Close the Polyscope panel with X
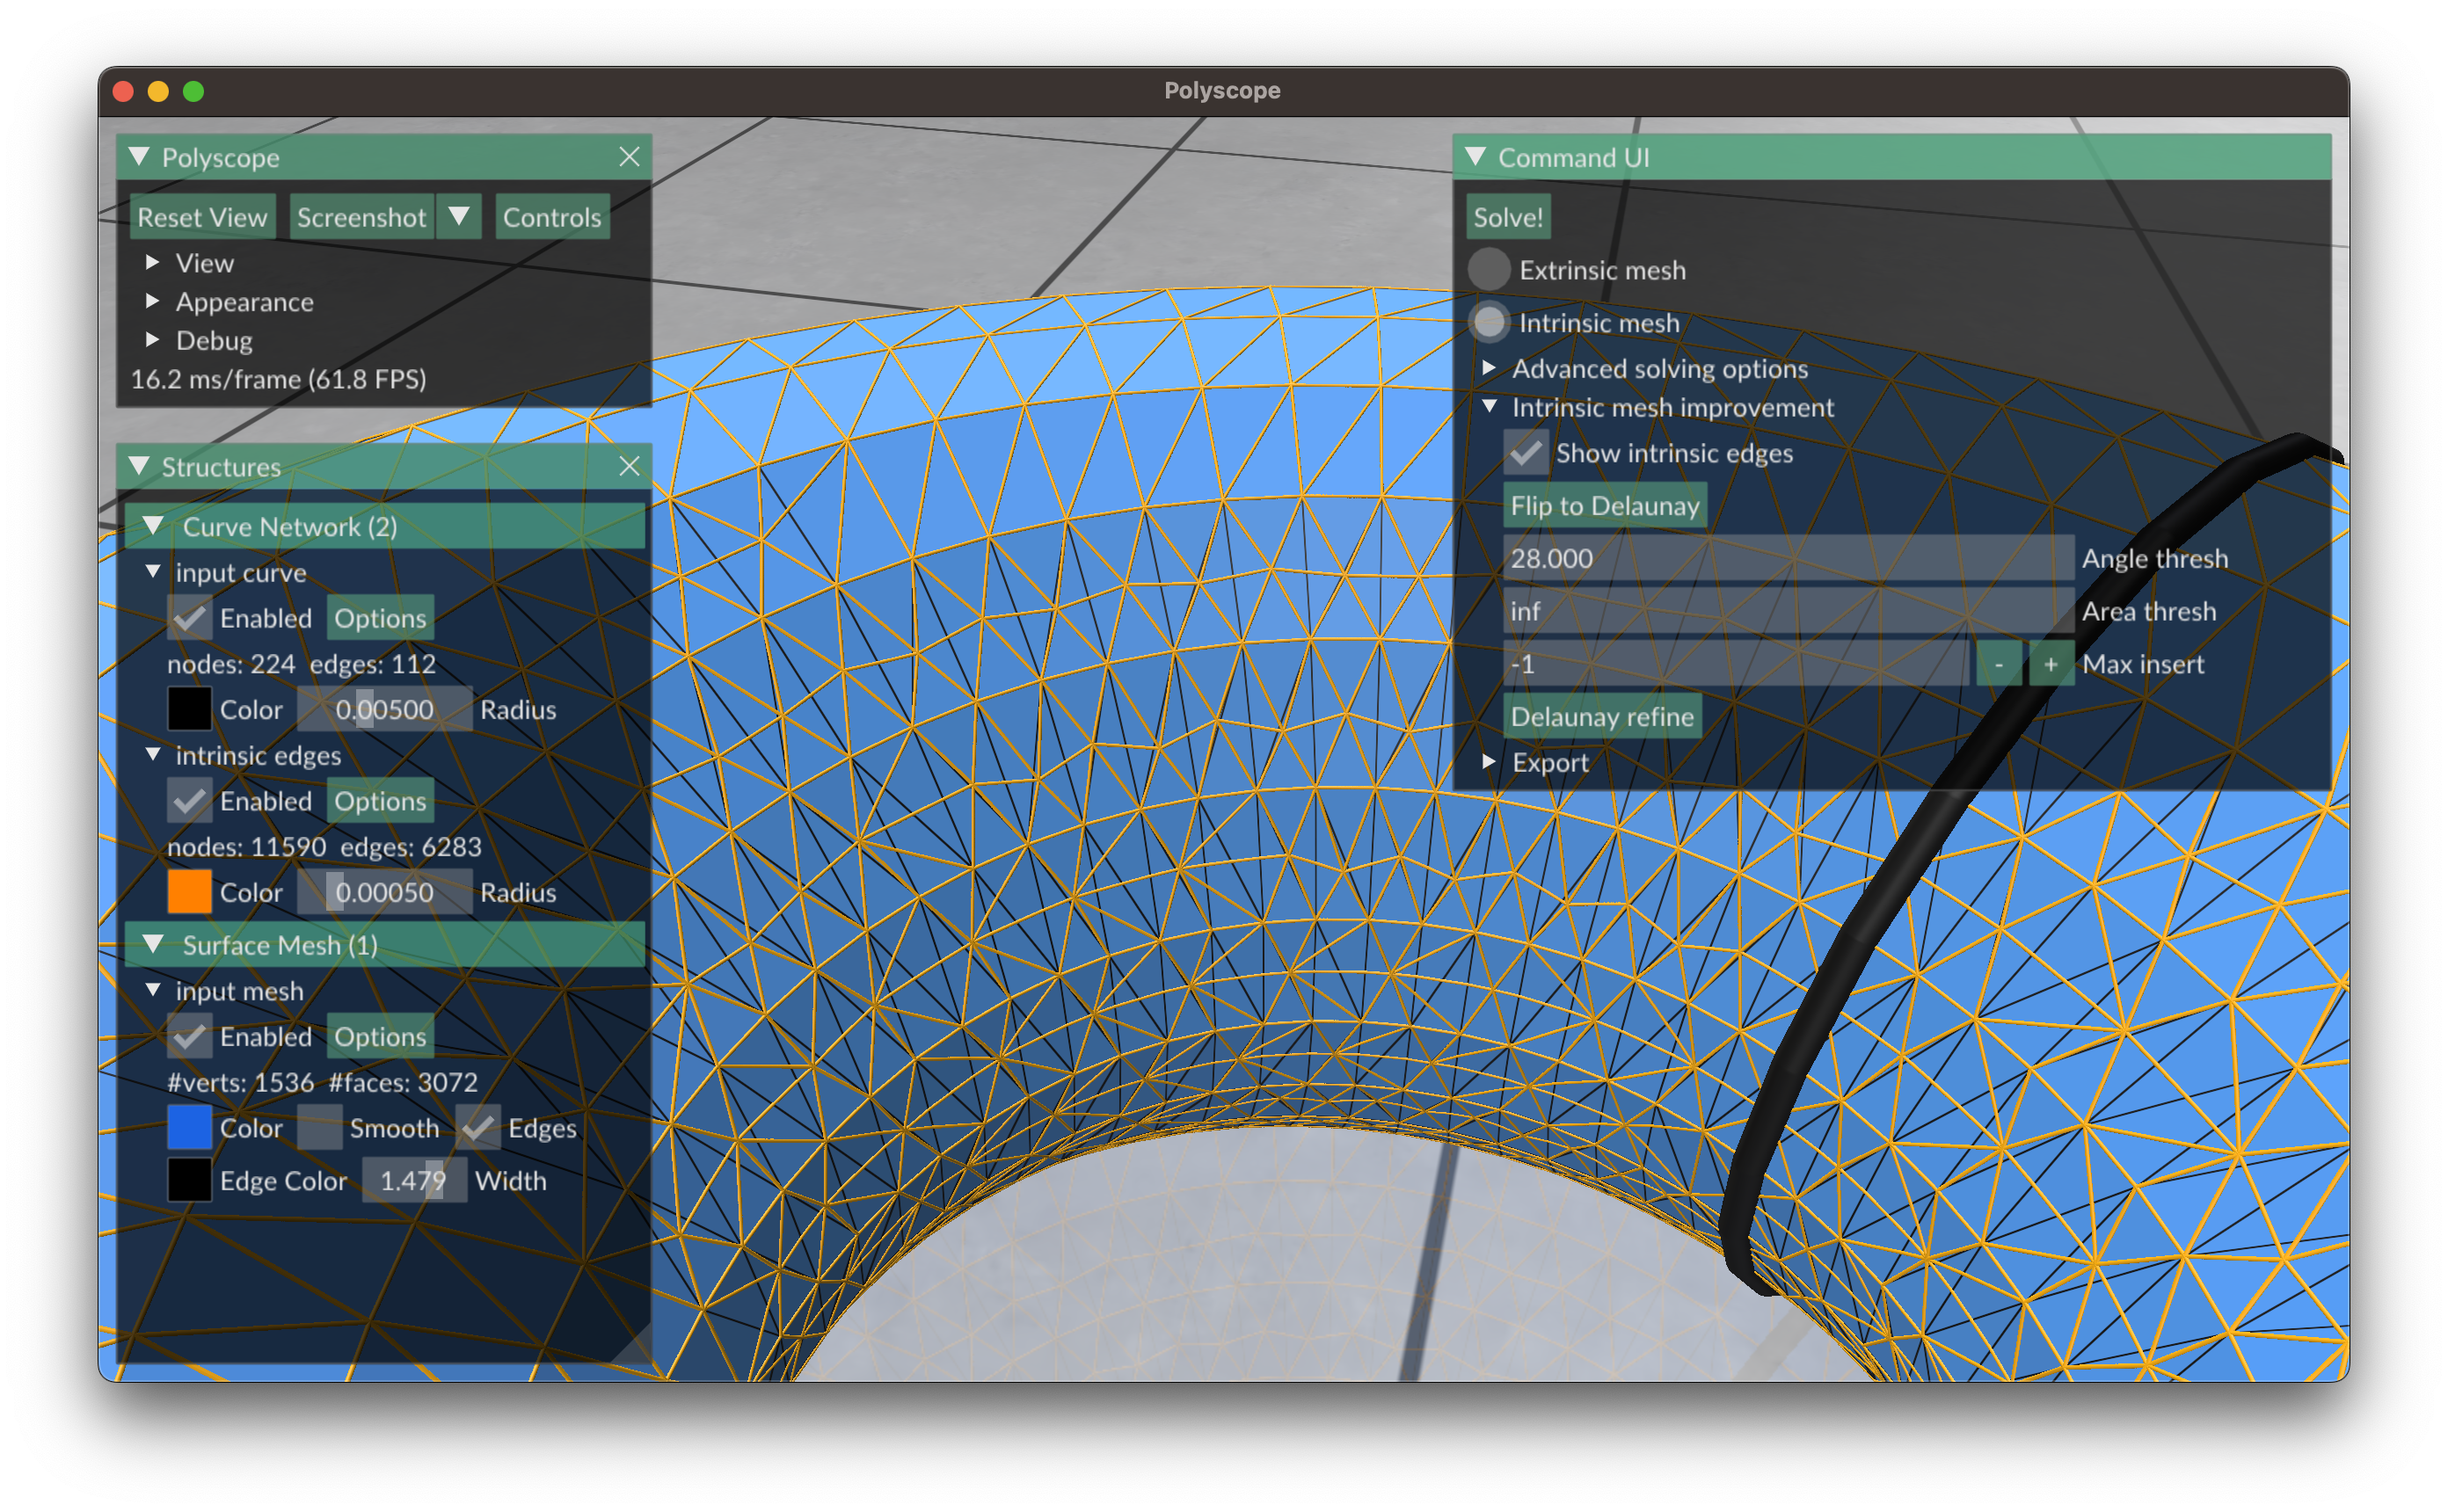The width and height of the screenshot is (2448, 1512). coord(629,157)
